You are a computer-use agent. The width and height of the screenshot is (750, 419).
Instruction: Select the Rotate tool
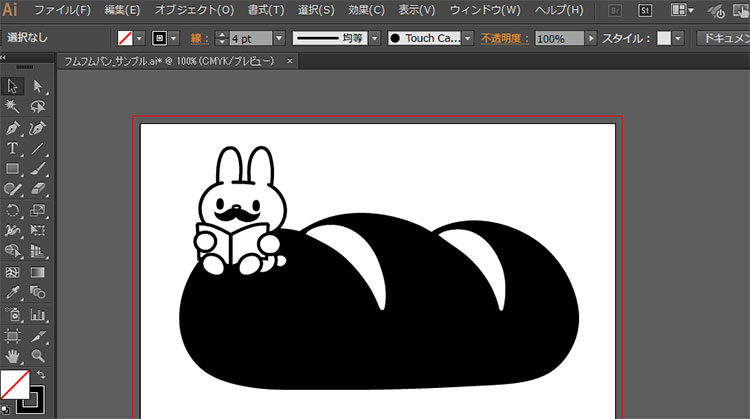coord(12,210)
